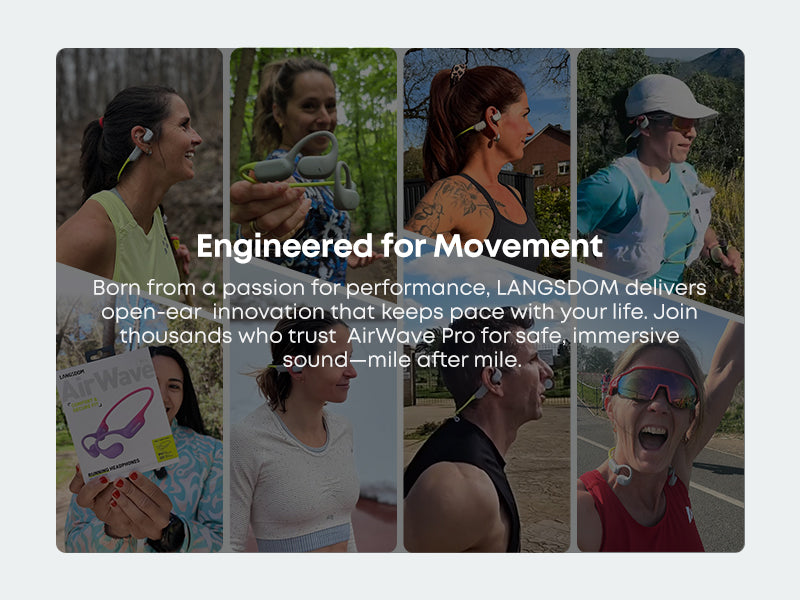Click the white running cap
The image size is (800, 600).
[668, 97]
